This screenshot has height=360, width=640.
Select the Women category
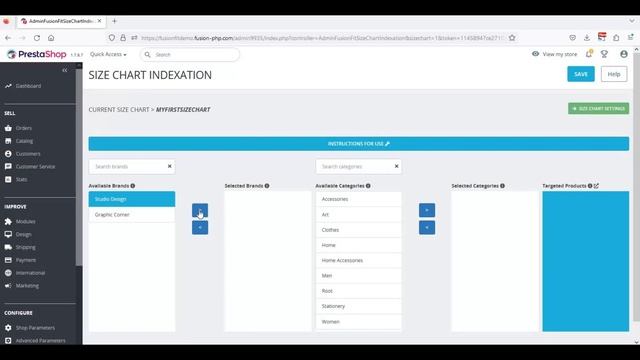[359, 322]
